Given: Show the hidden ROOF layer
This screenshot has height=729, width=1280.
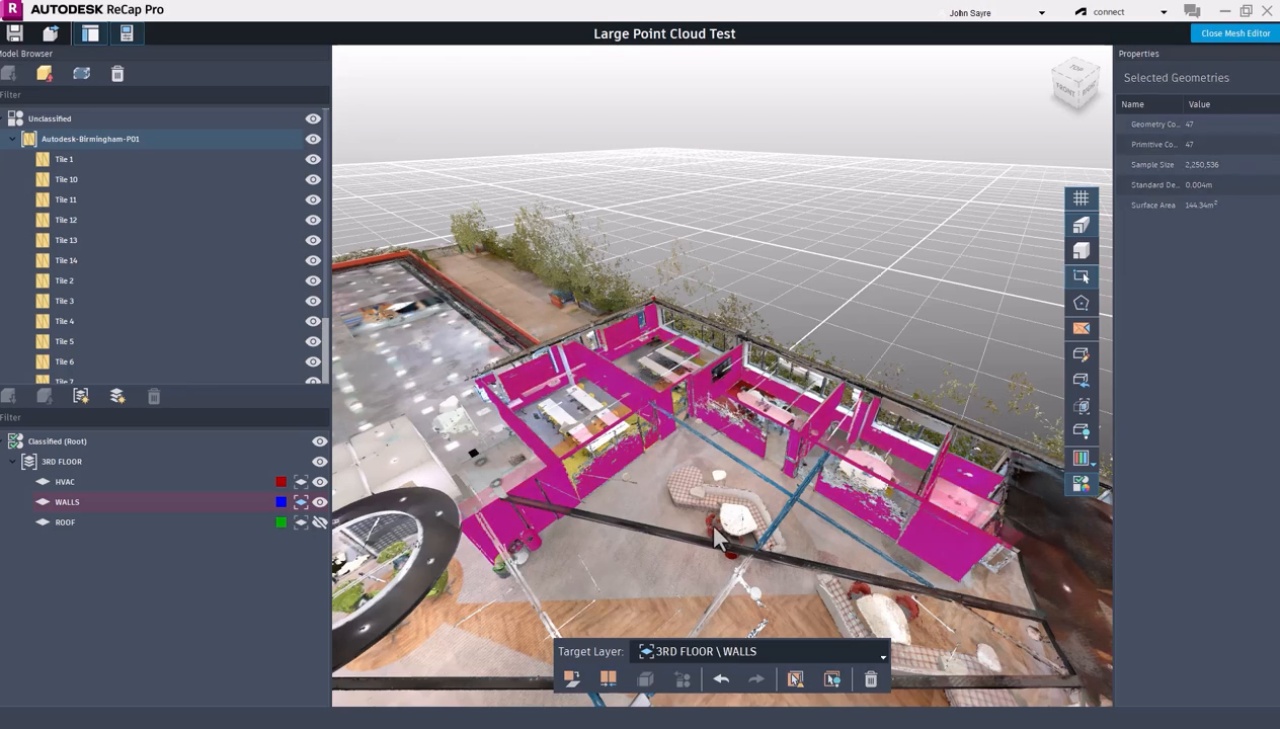Looking at the screenshot, I should point(320,523).
